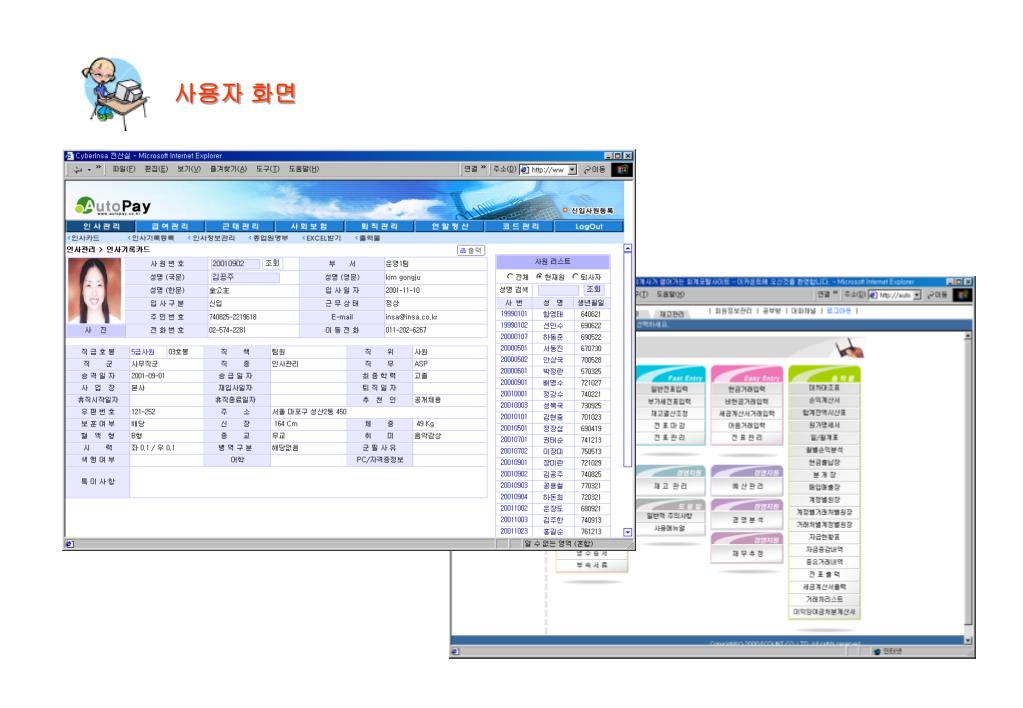
Task: Select the 퇴사자 radio button in the employee list
Action: 575,277
